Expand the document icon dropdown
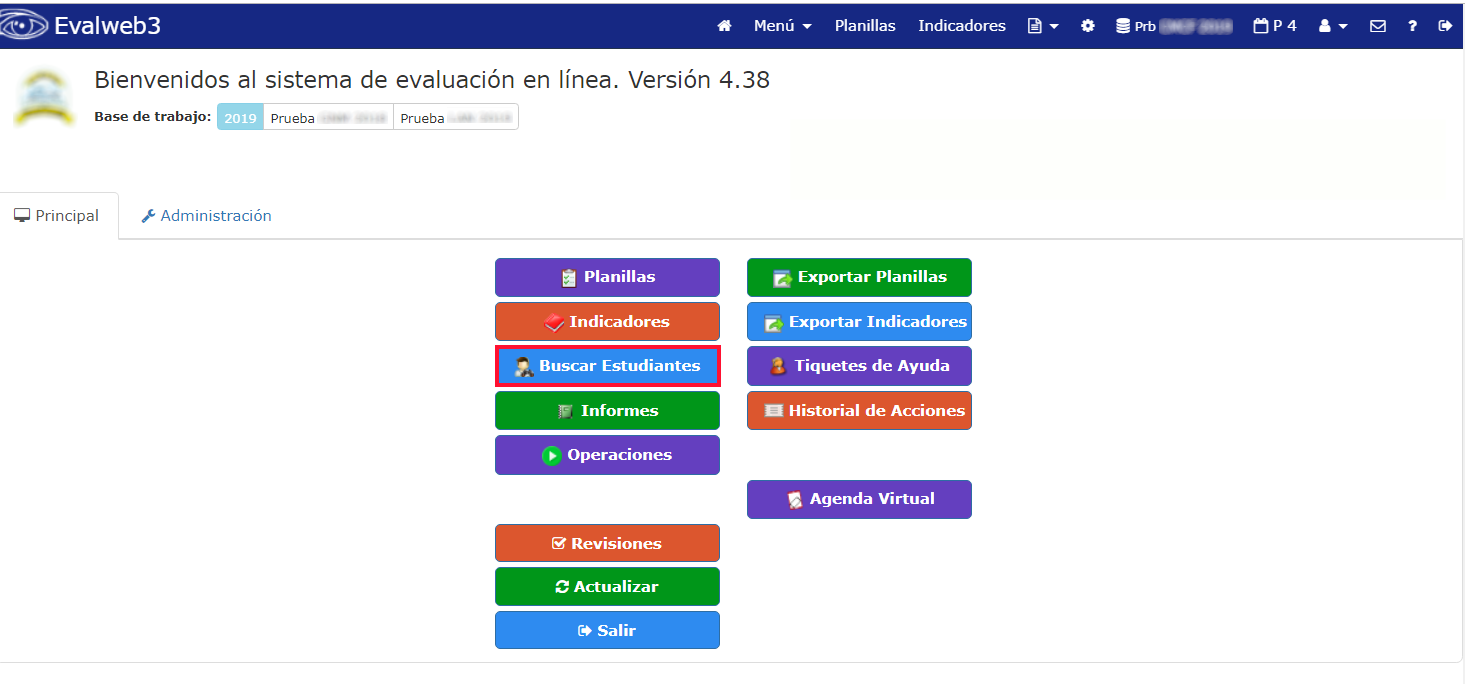 pos(1043,26)
